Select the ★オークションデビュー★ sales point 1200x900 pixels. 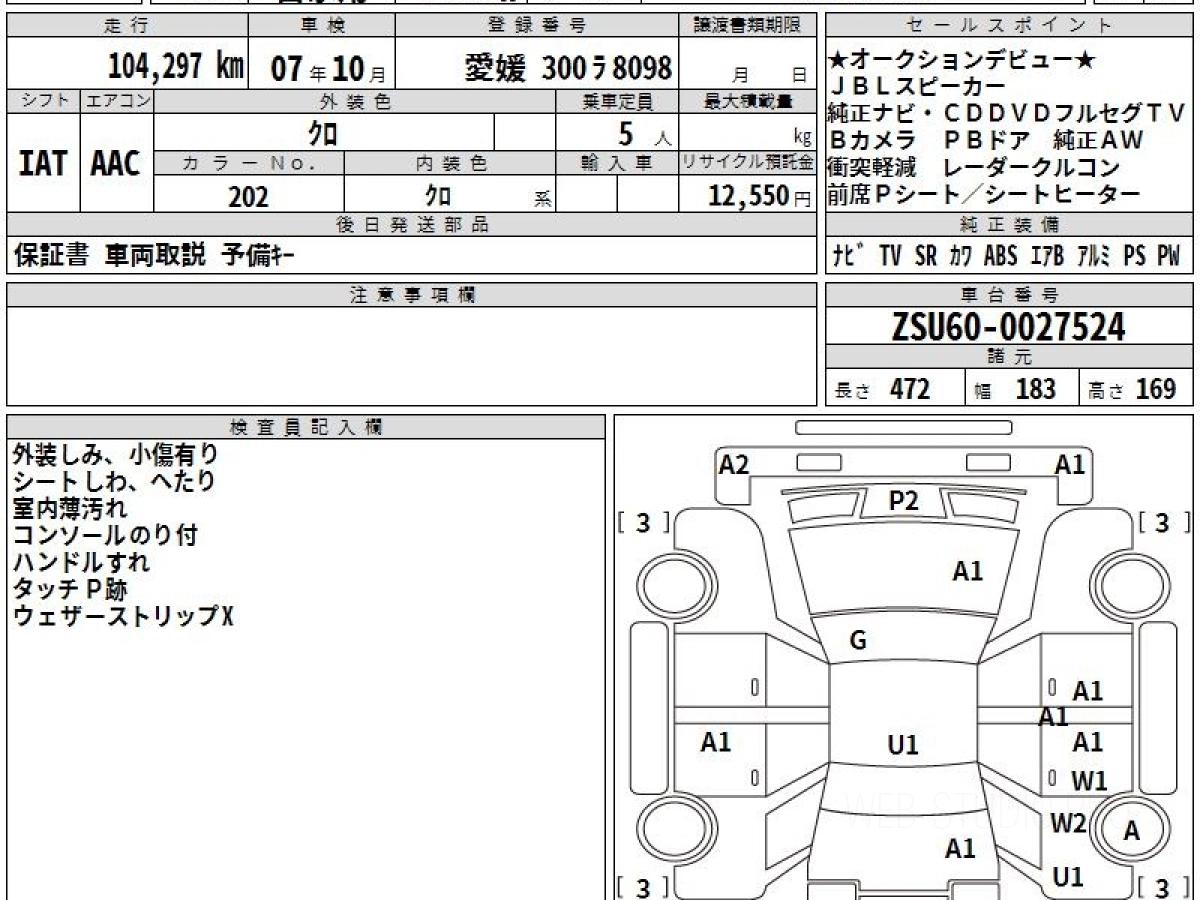962,61
